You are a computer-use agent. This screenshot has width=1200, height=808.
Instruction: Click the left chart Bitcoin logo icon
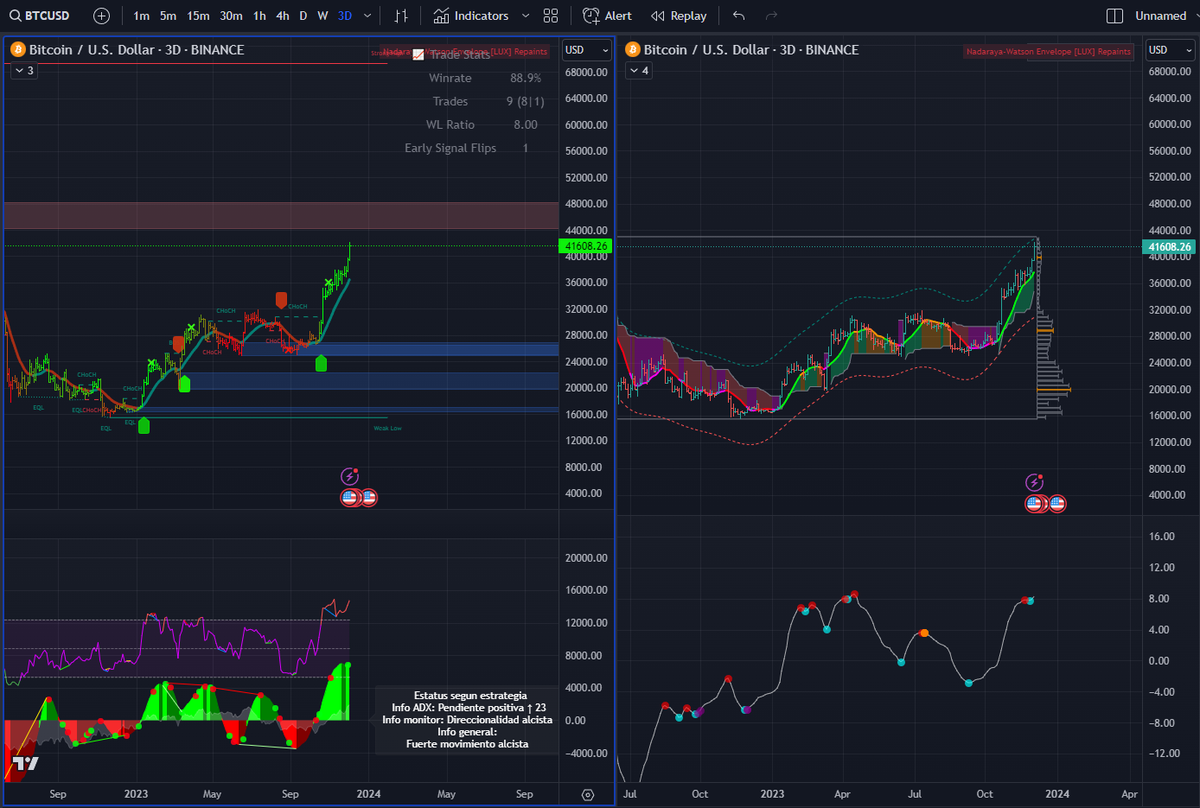click(17, 49)
